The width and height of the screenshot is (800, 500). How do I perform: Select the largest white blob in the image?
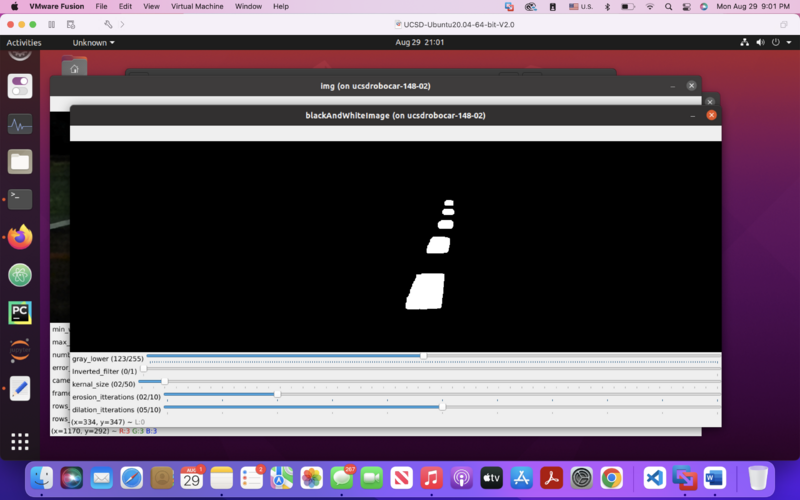[x=426, y=291]
